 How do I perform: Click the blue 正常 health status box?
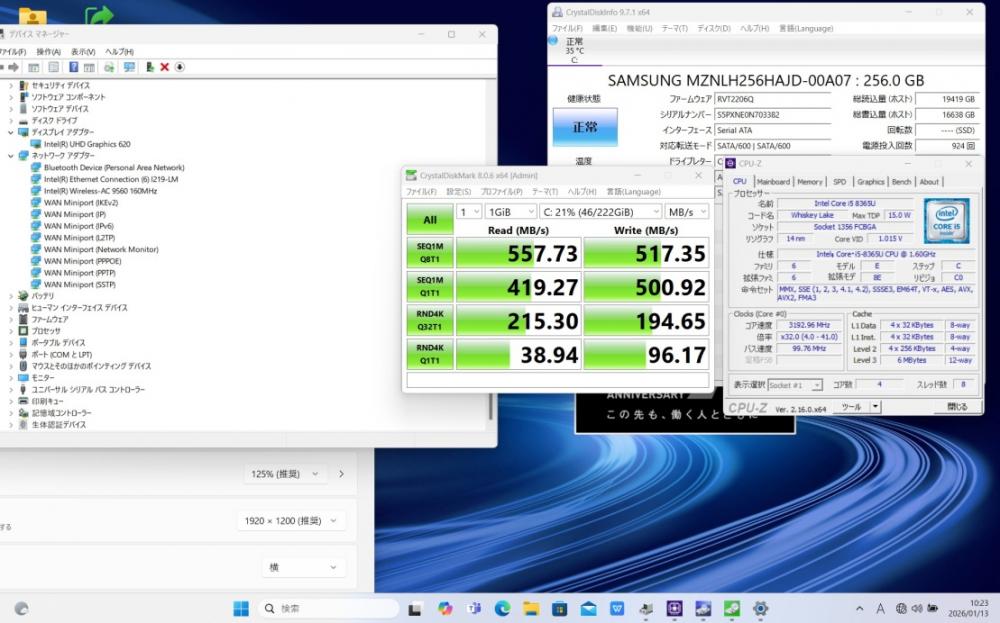click(x=585, y=128)
